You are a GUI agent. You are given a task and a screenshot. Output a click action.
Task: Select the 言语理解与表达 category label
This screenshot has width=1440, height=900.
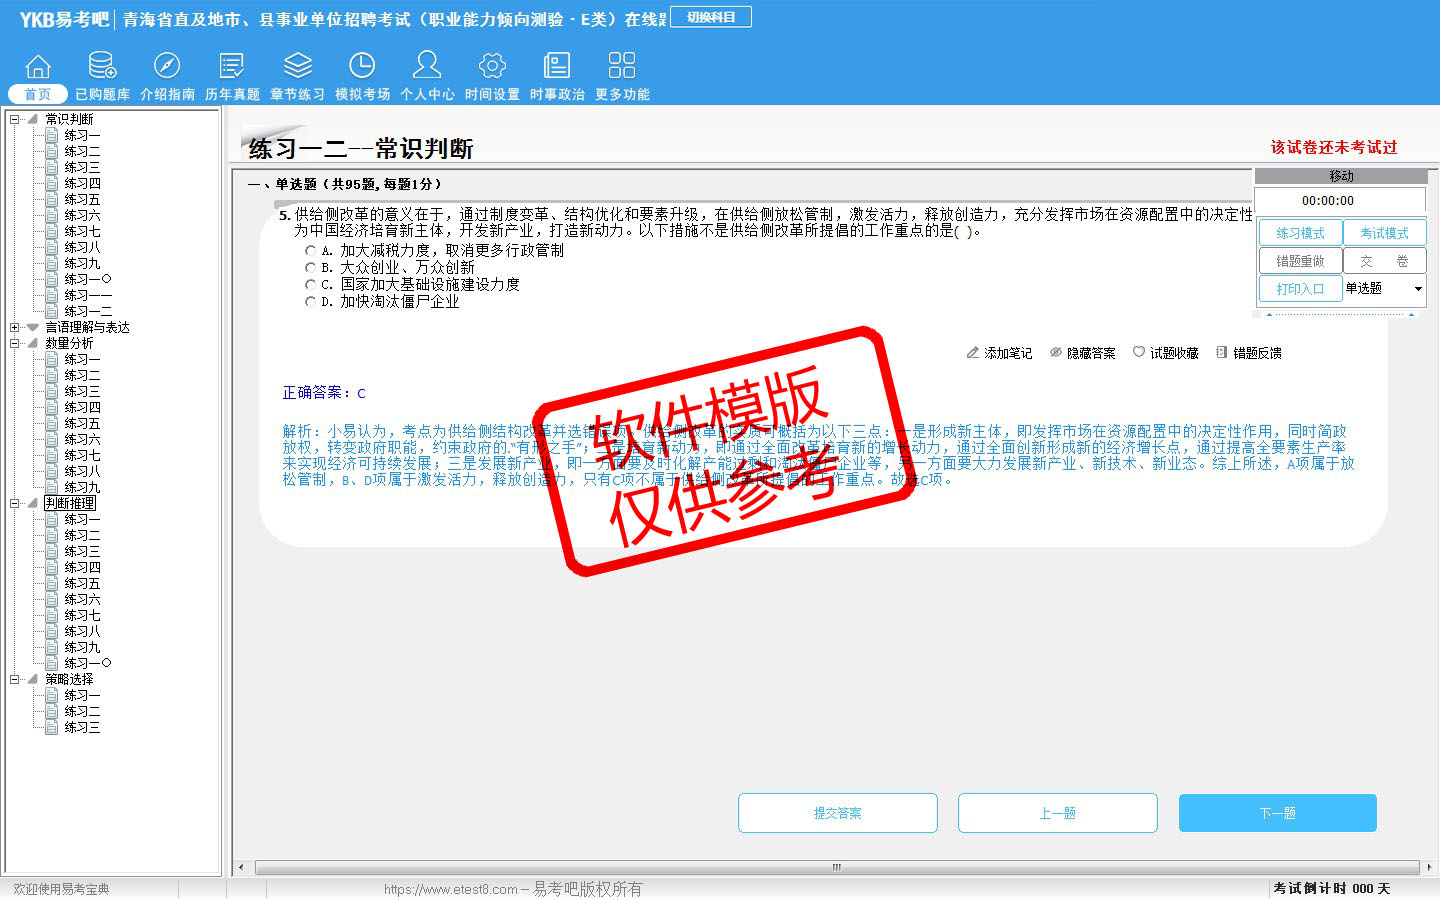pyautogui.click(x=87, y=327)
